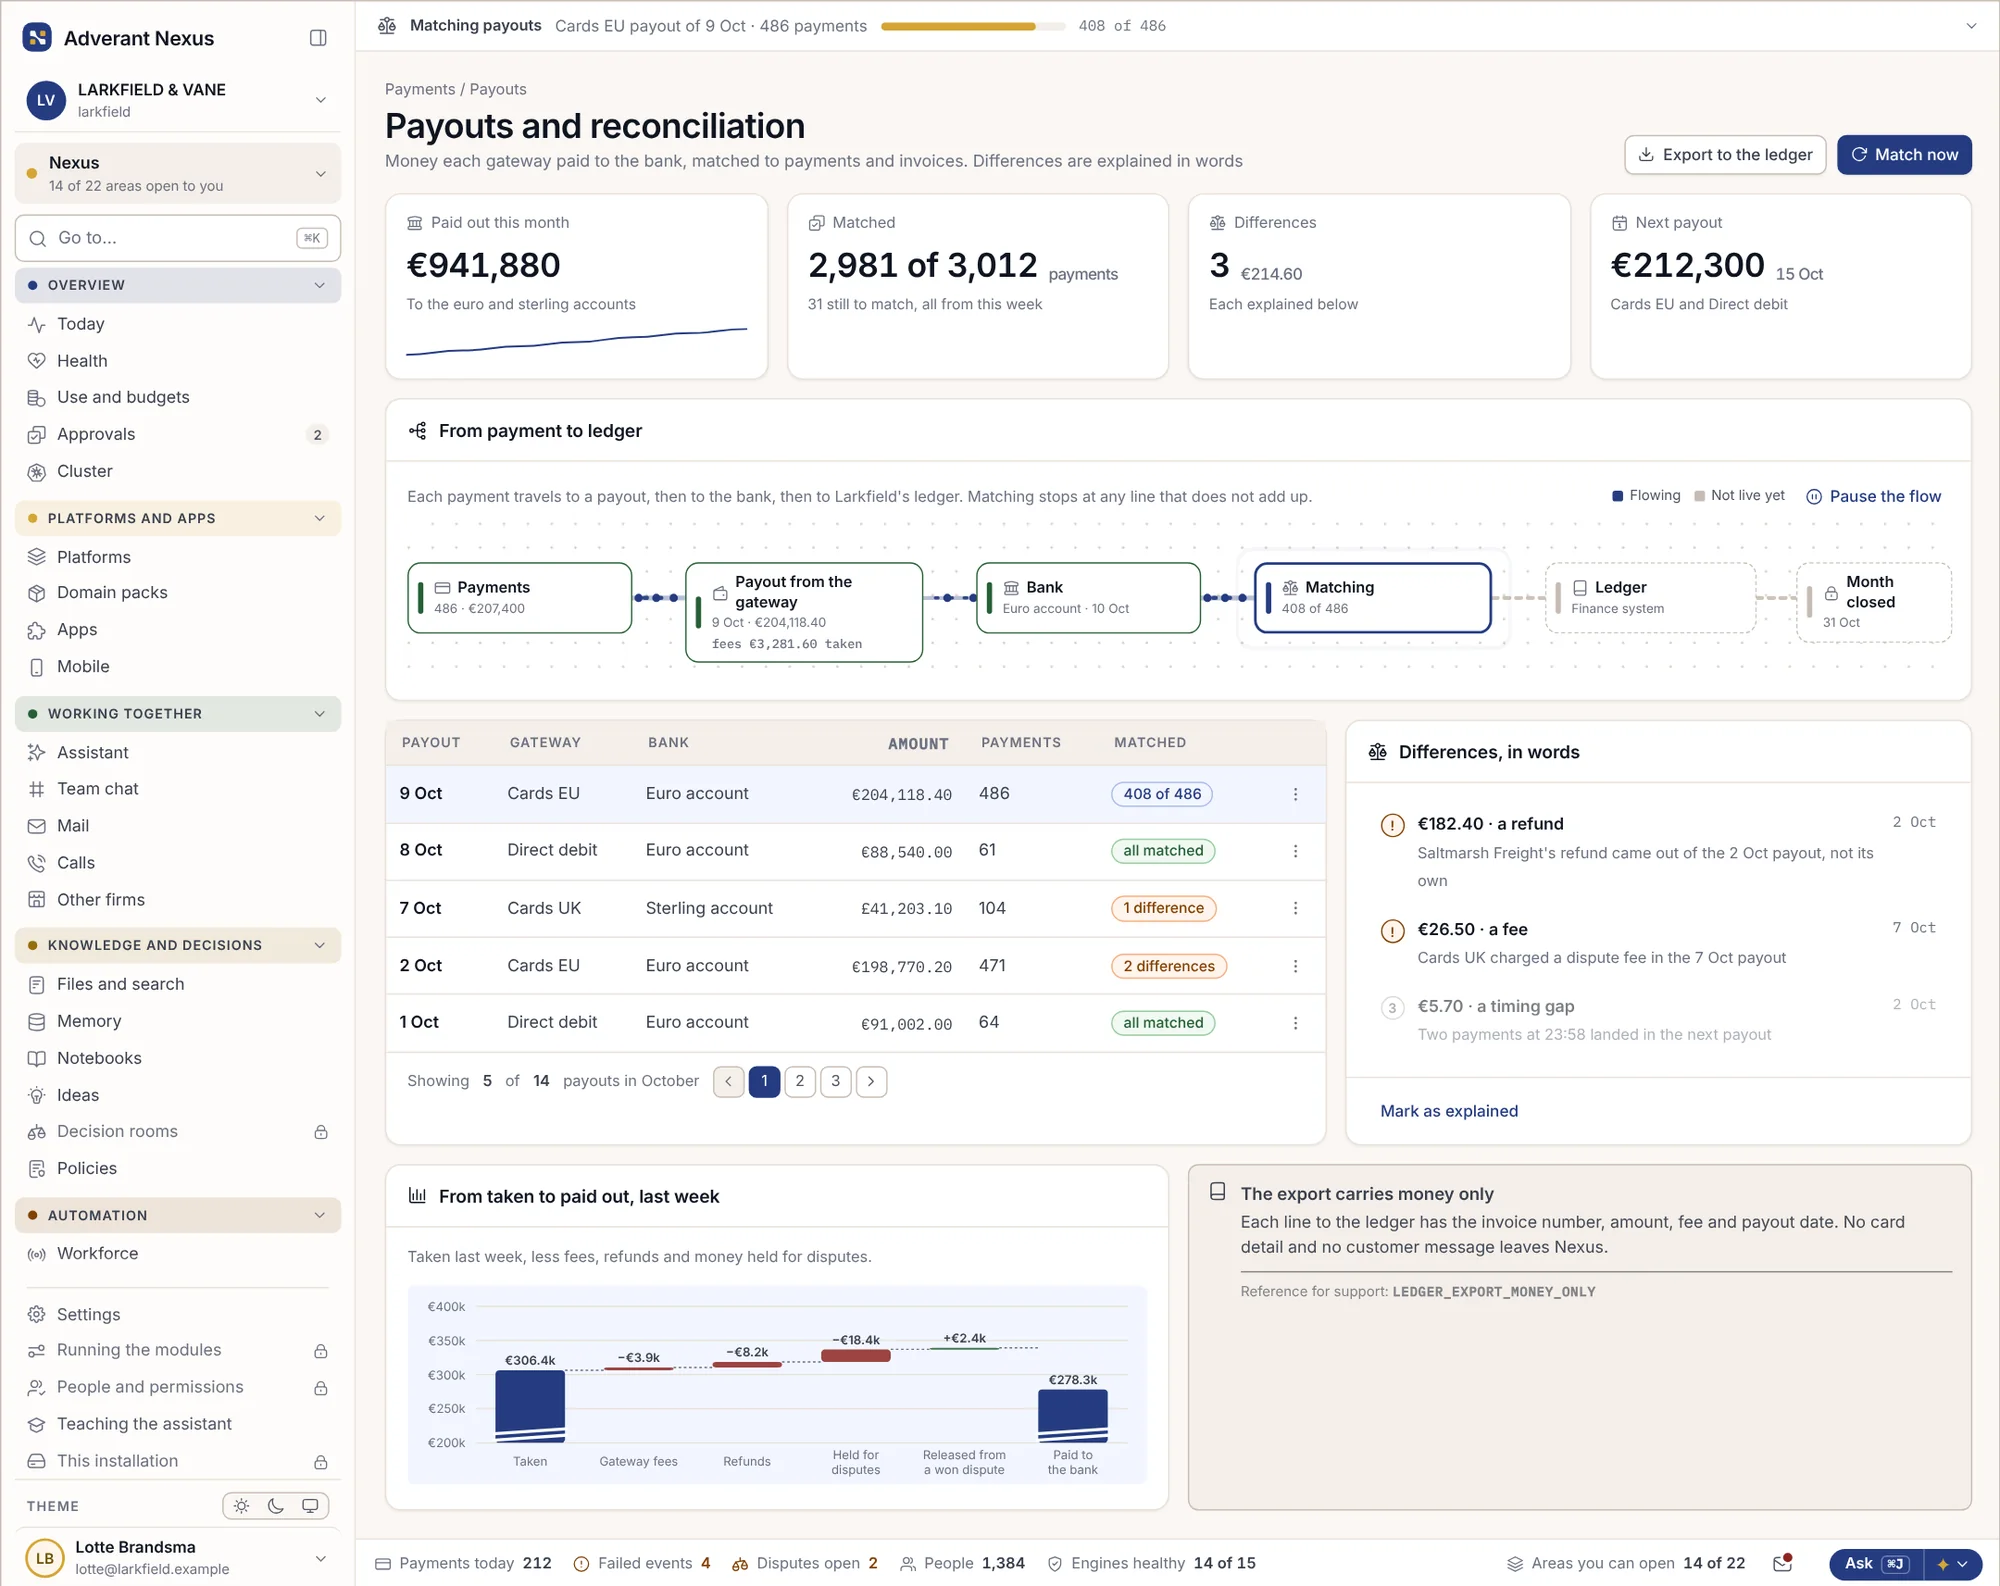Select the Matching step in the flow
The width and height of the screenshot is (2000, 1586).
[x=1372, y=598]
